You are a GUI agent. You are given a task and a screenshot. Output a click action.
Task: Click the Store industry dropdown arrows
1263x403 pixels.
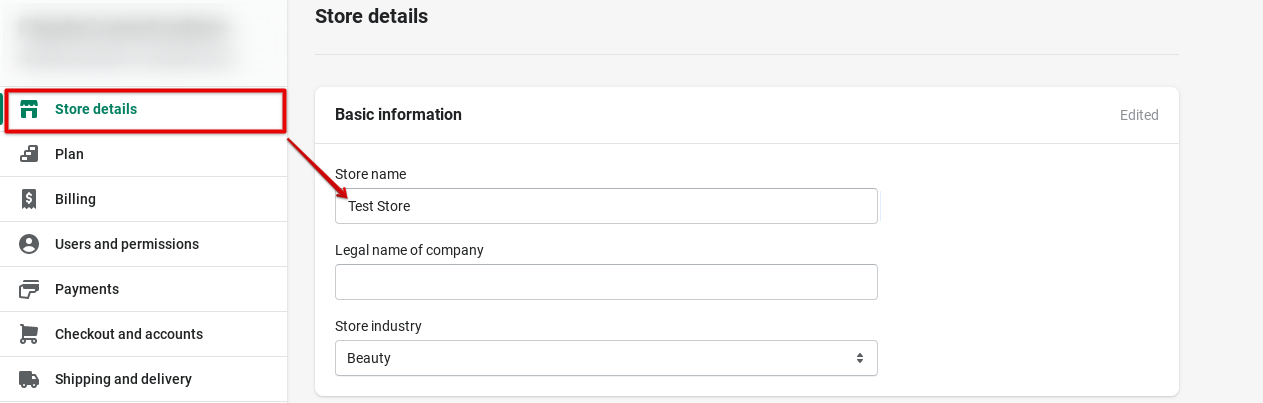point(859,358)
